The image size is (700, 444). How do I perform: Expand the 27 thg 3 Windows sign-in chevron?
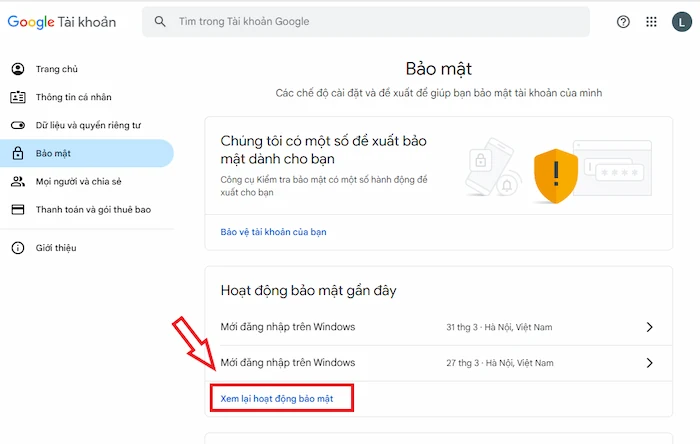click(x=650, y=363)
